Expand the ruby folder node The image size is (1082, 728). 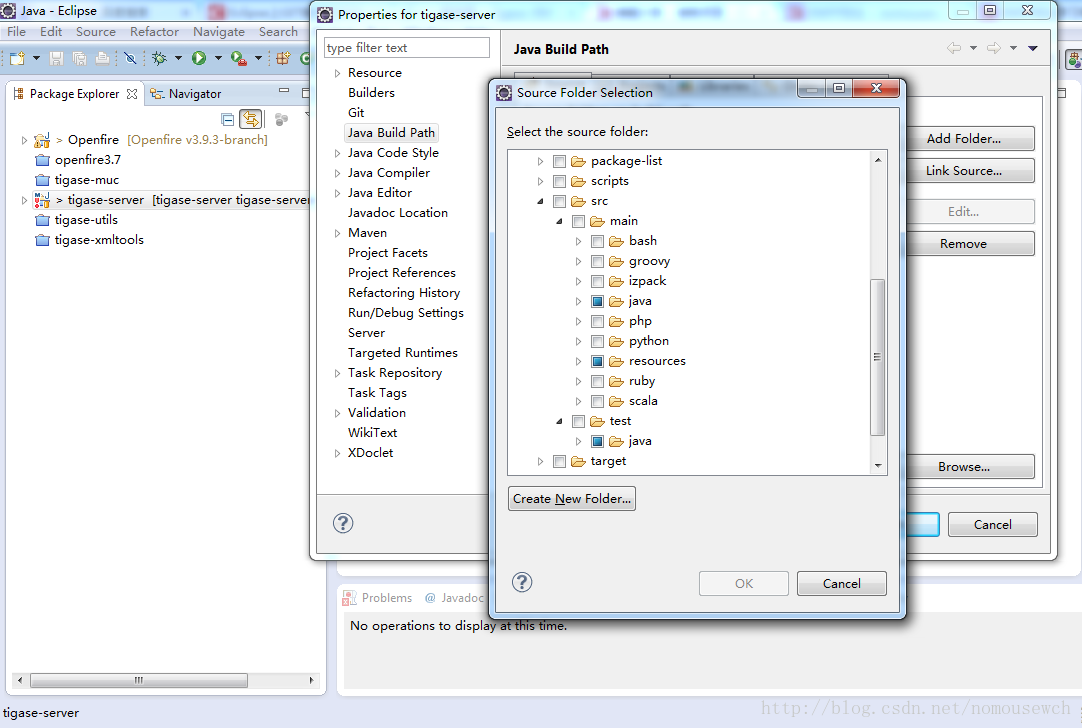tap(578, 382)
